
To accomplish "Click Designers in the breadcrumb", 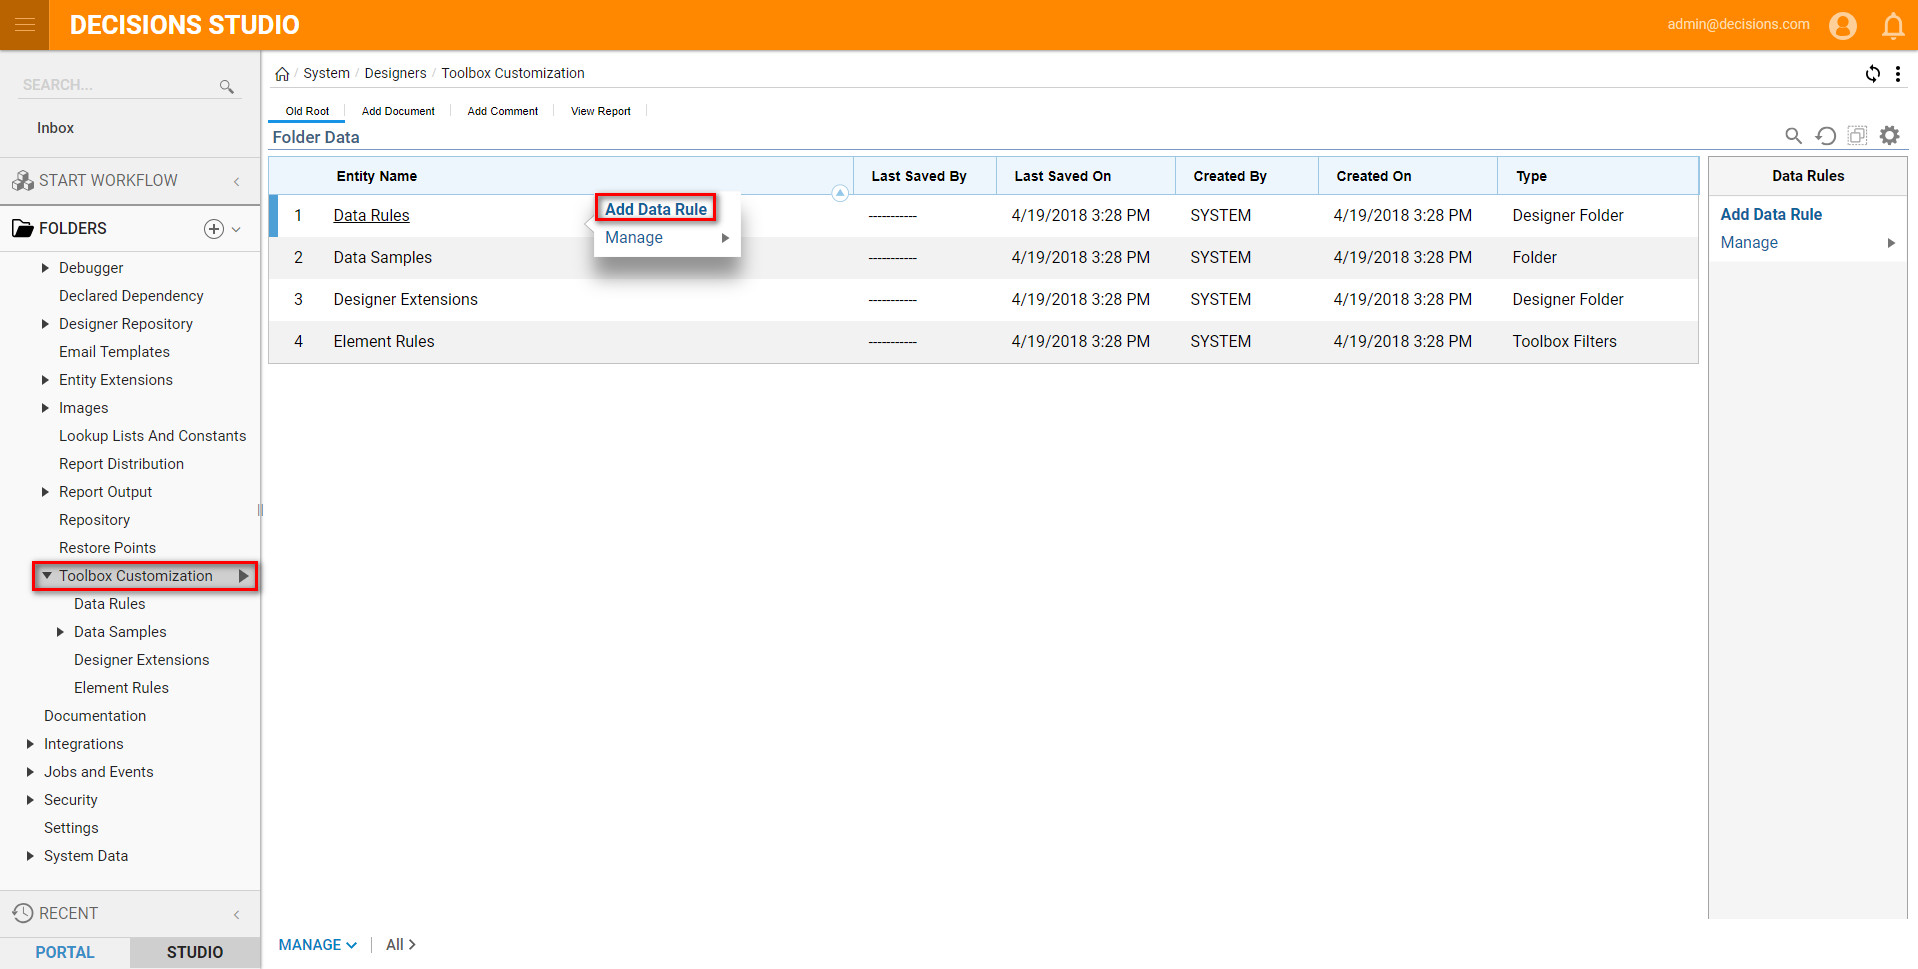I will pos(395,74).
